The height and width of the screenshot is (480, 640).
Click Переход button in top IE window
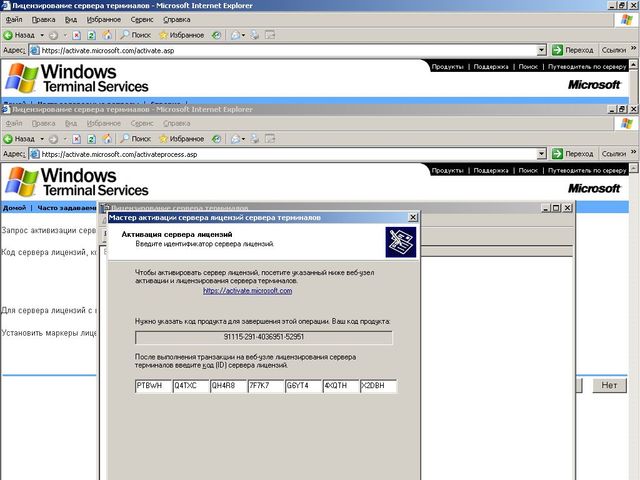click(x=572, y=50)
